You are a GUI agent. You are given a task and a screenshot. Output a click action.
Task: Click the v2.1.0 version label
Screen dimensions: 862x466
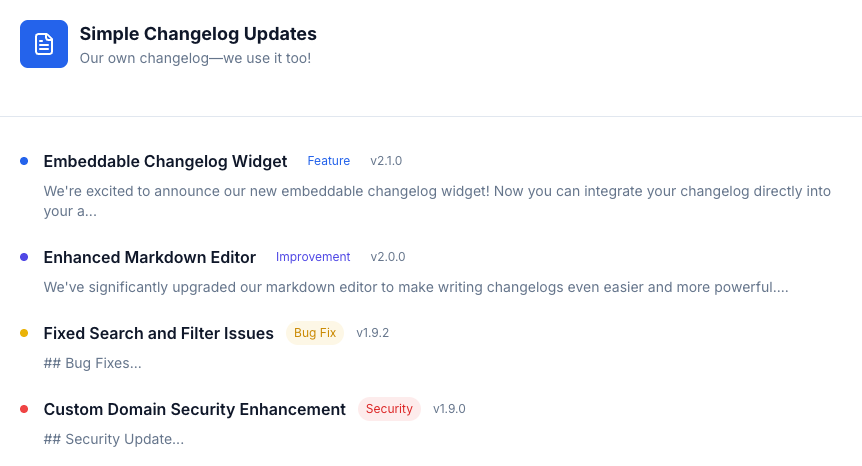[386, 161]
